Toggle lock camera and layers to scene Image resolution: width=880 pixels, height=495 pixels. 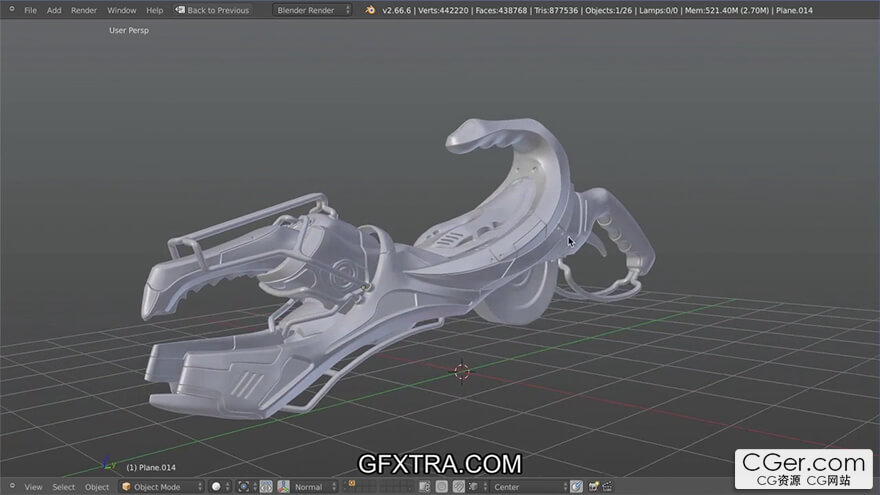tap(425, 487)
